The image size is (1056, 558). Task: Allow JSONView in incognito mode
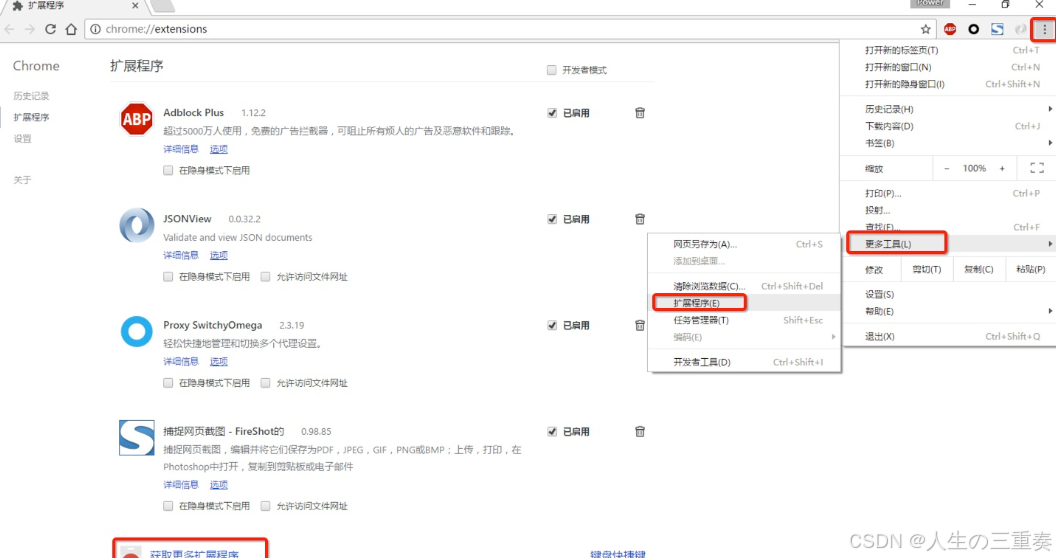168,277
